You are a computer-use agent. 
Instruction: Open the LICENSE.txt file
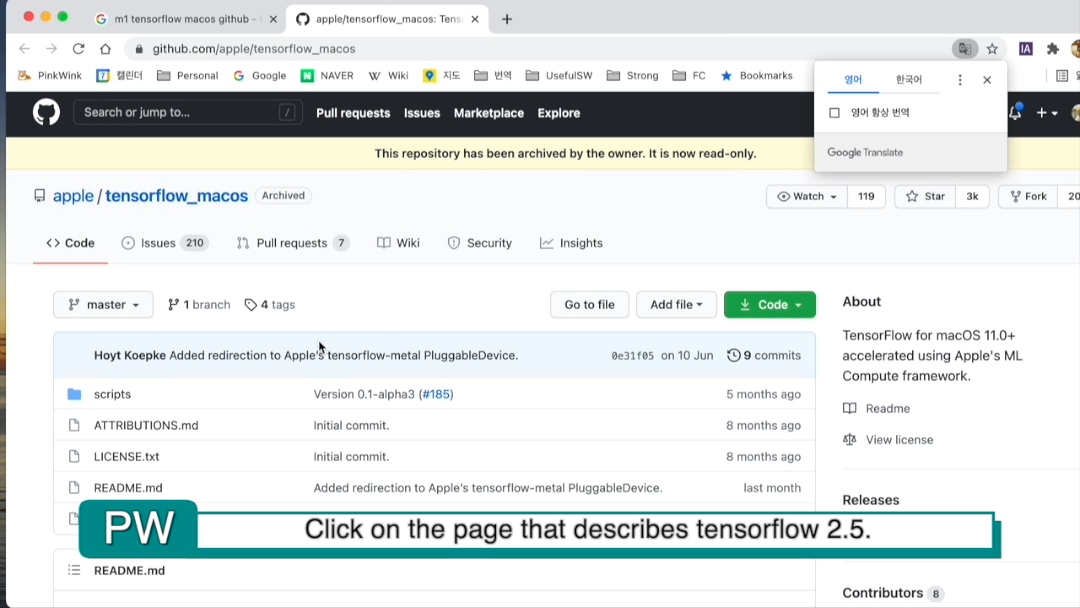(x=127, y=457)
